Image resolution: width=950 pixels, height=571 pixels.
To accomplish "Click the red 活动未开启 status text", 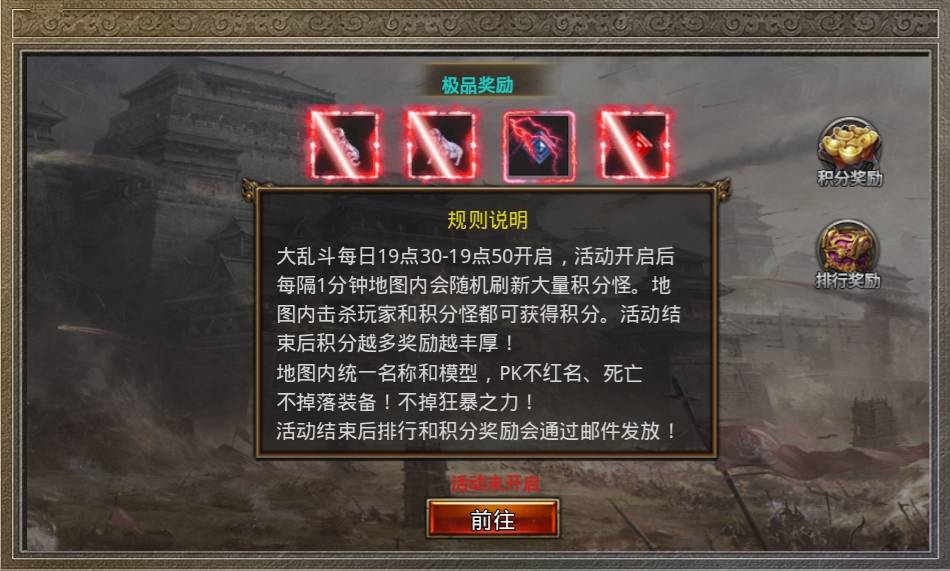I will click(x=494, y=483).
